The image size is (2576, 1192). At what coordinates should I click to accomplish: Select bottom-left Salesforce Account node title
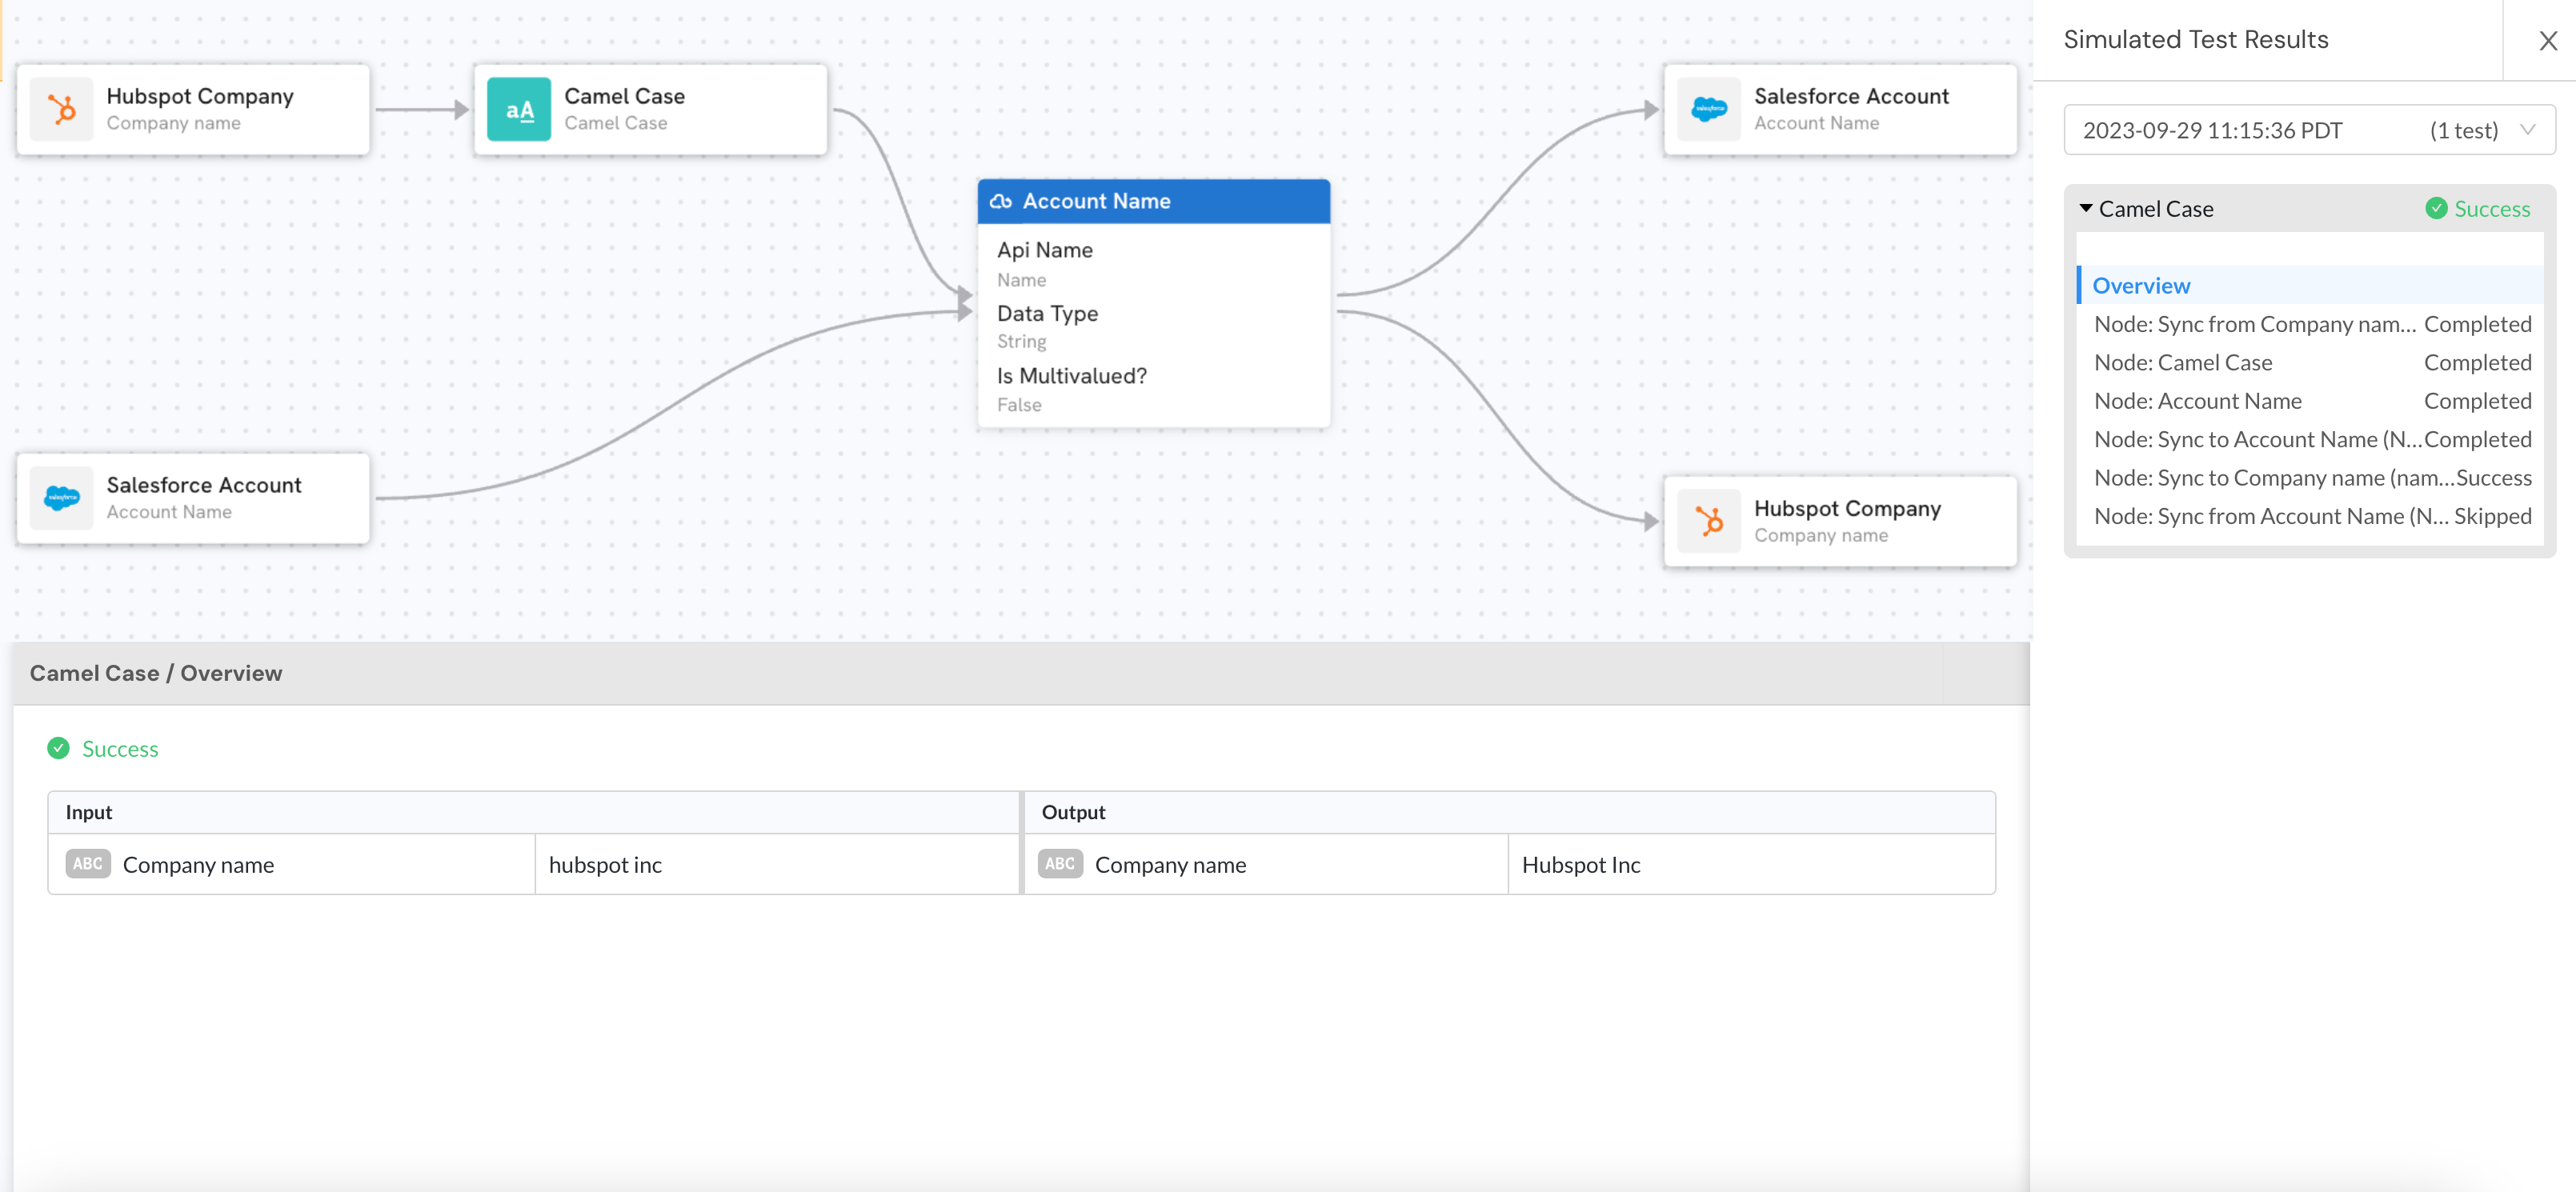(204, 485)
